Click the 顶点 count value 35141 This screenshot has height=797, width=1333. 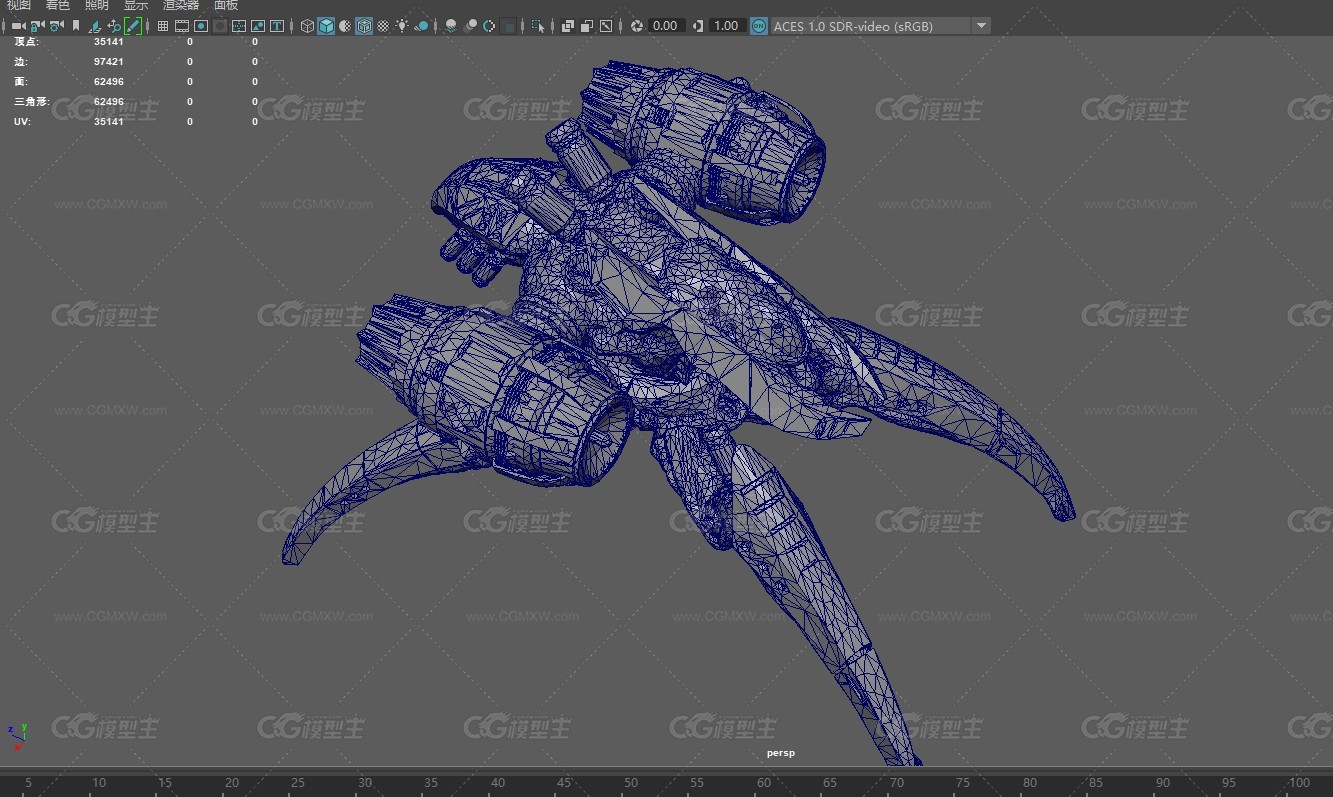point(109,42)
